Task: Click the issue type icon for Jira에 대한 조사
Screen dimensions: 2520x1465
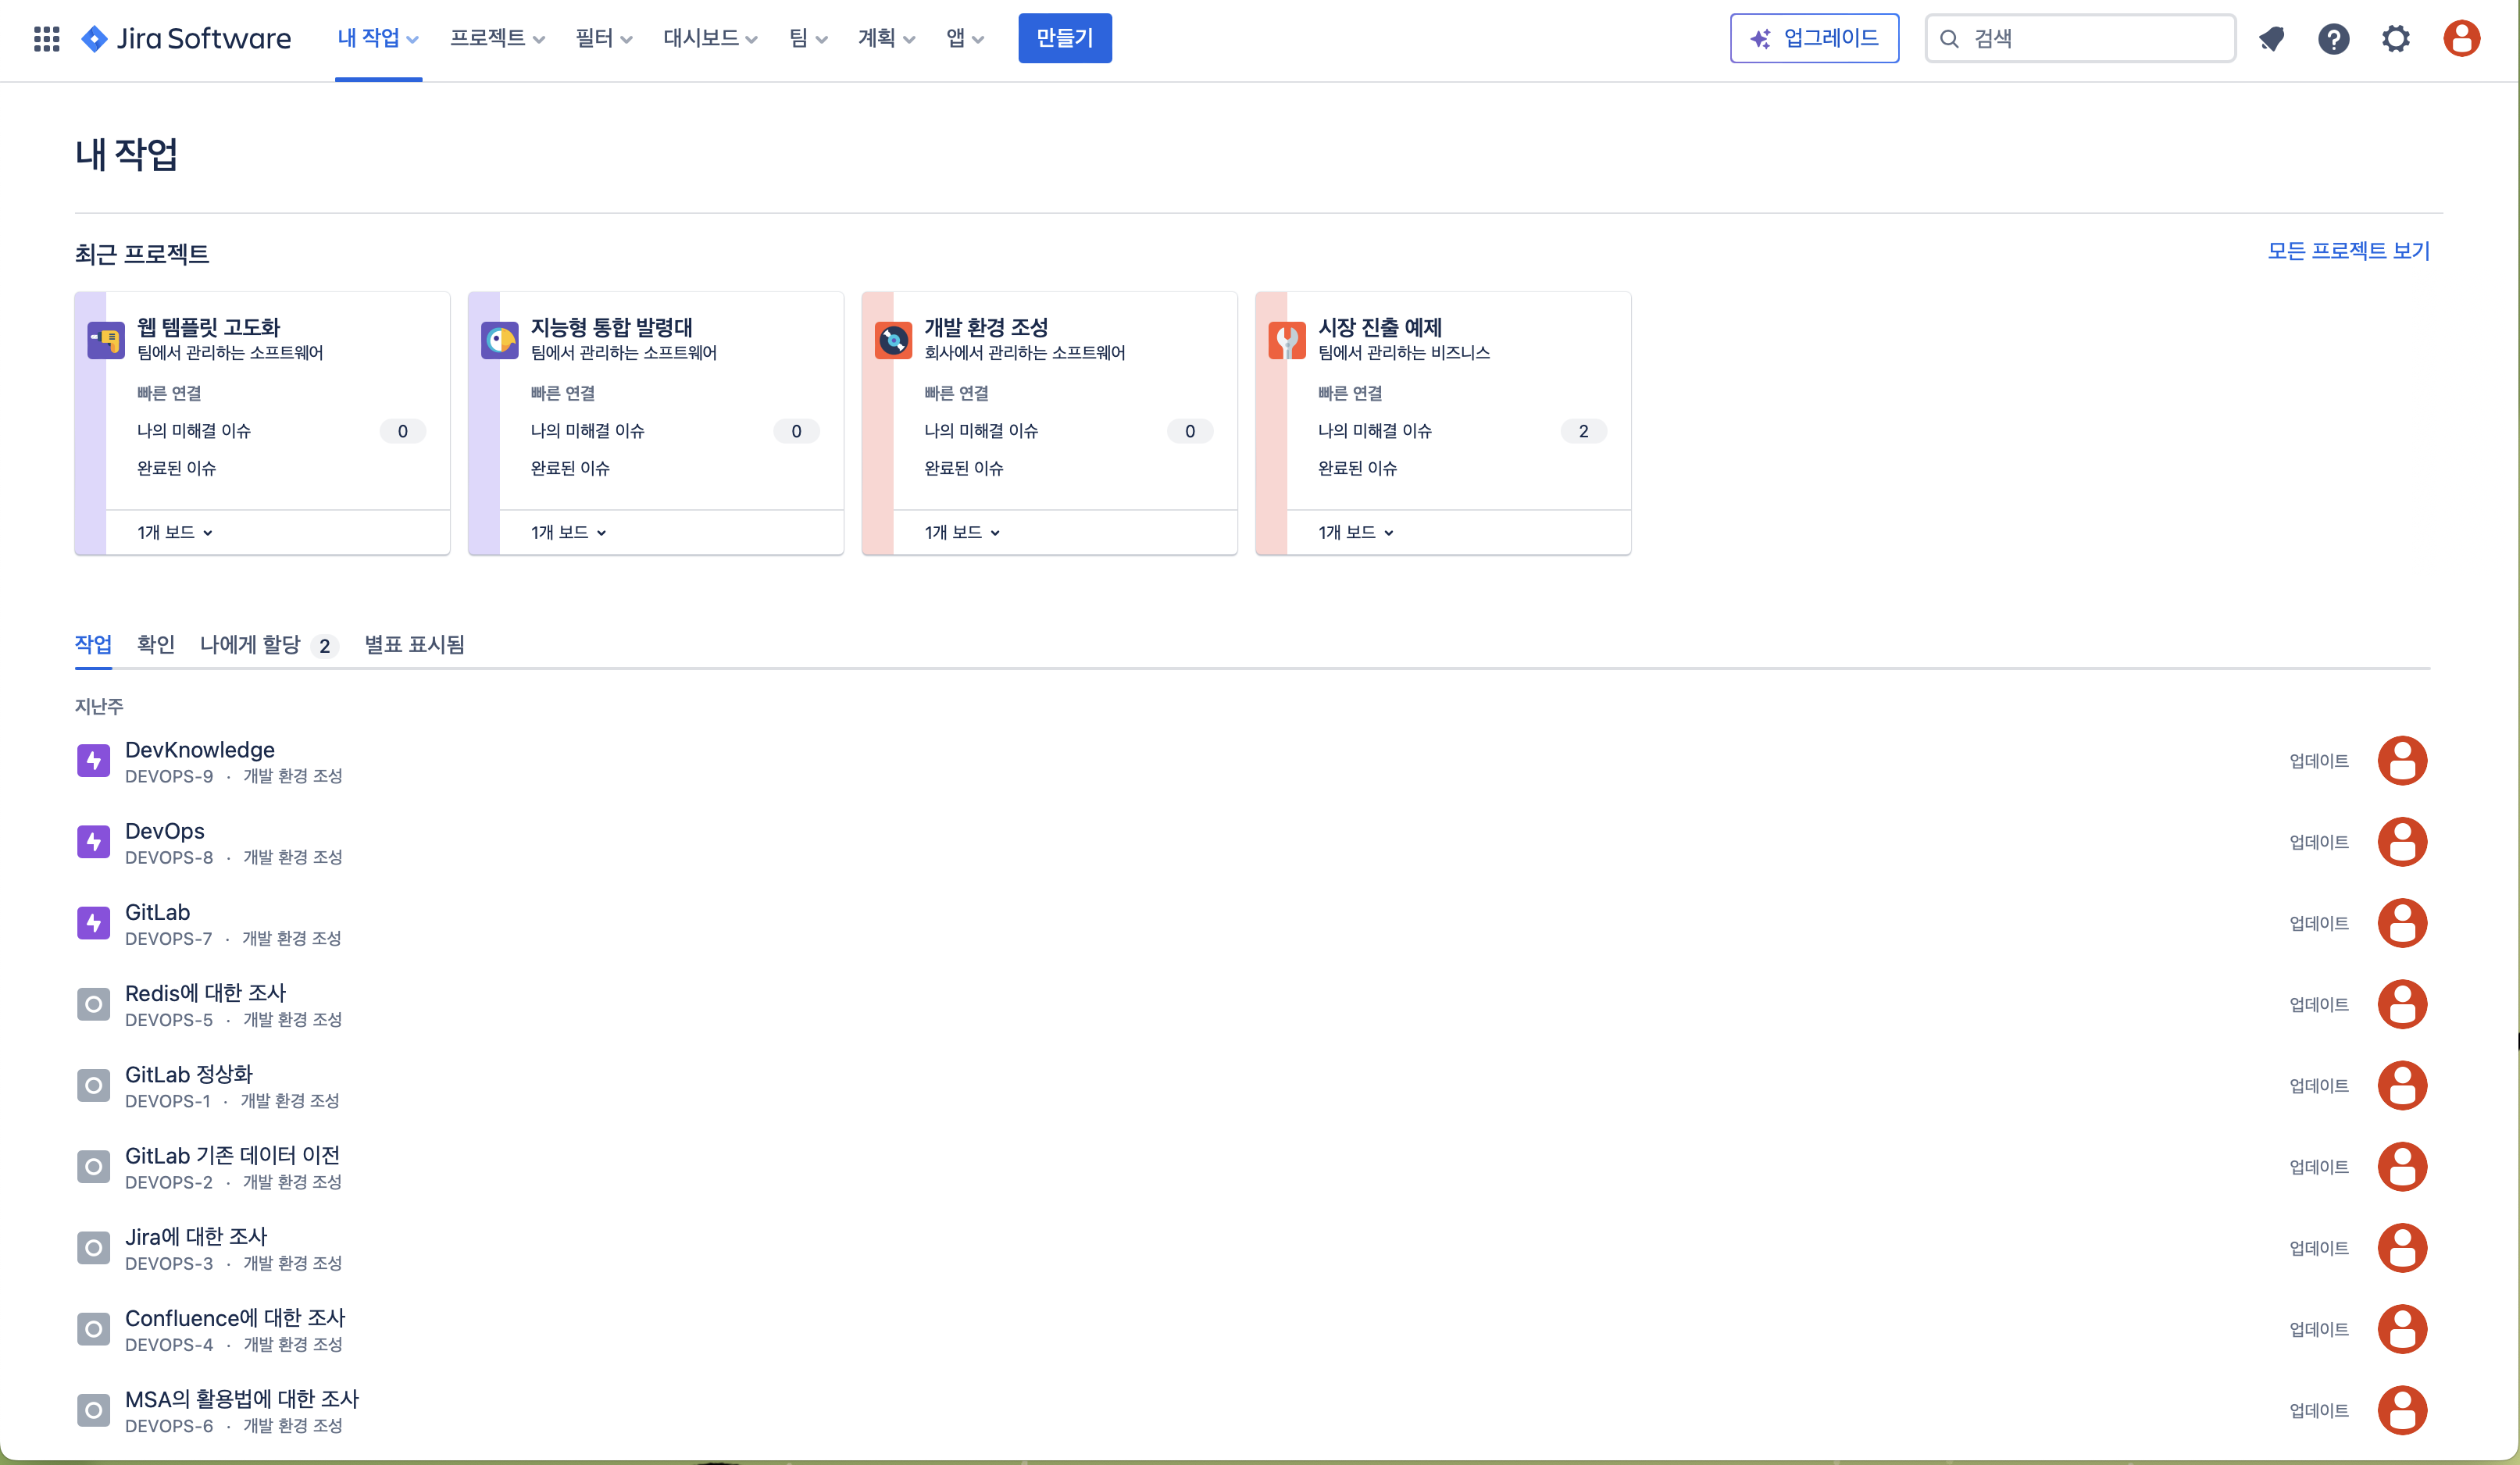Action: point(94,1248)
